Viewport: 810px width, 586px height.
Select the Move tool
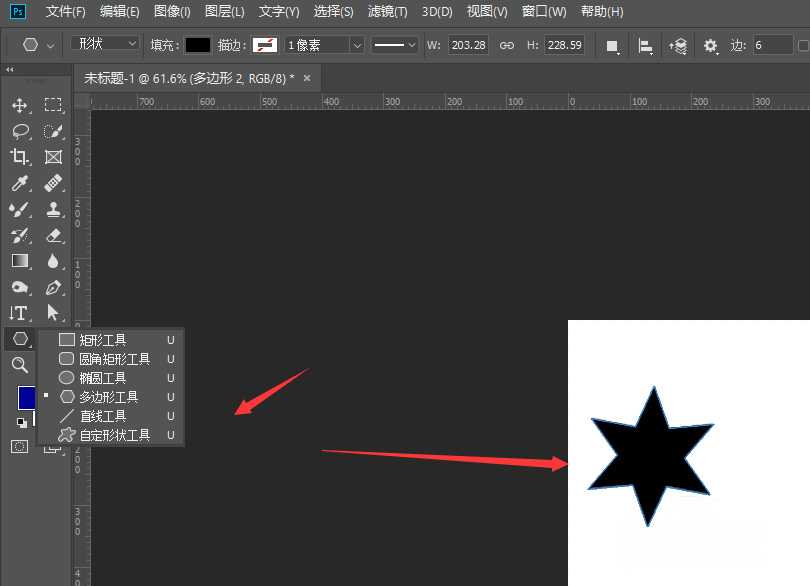pos(19,105)
